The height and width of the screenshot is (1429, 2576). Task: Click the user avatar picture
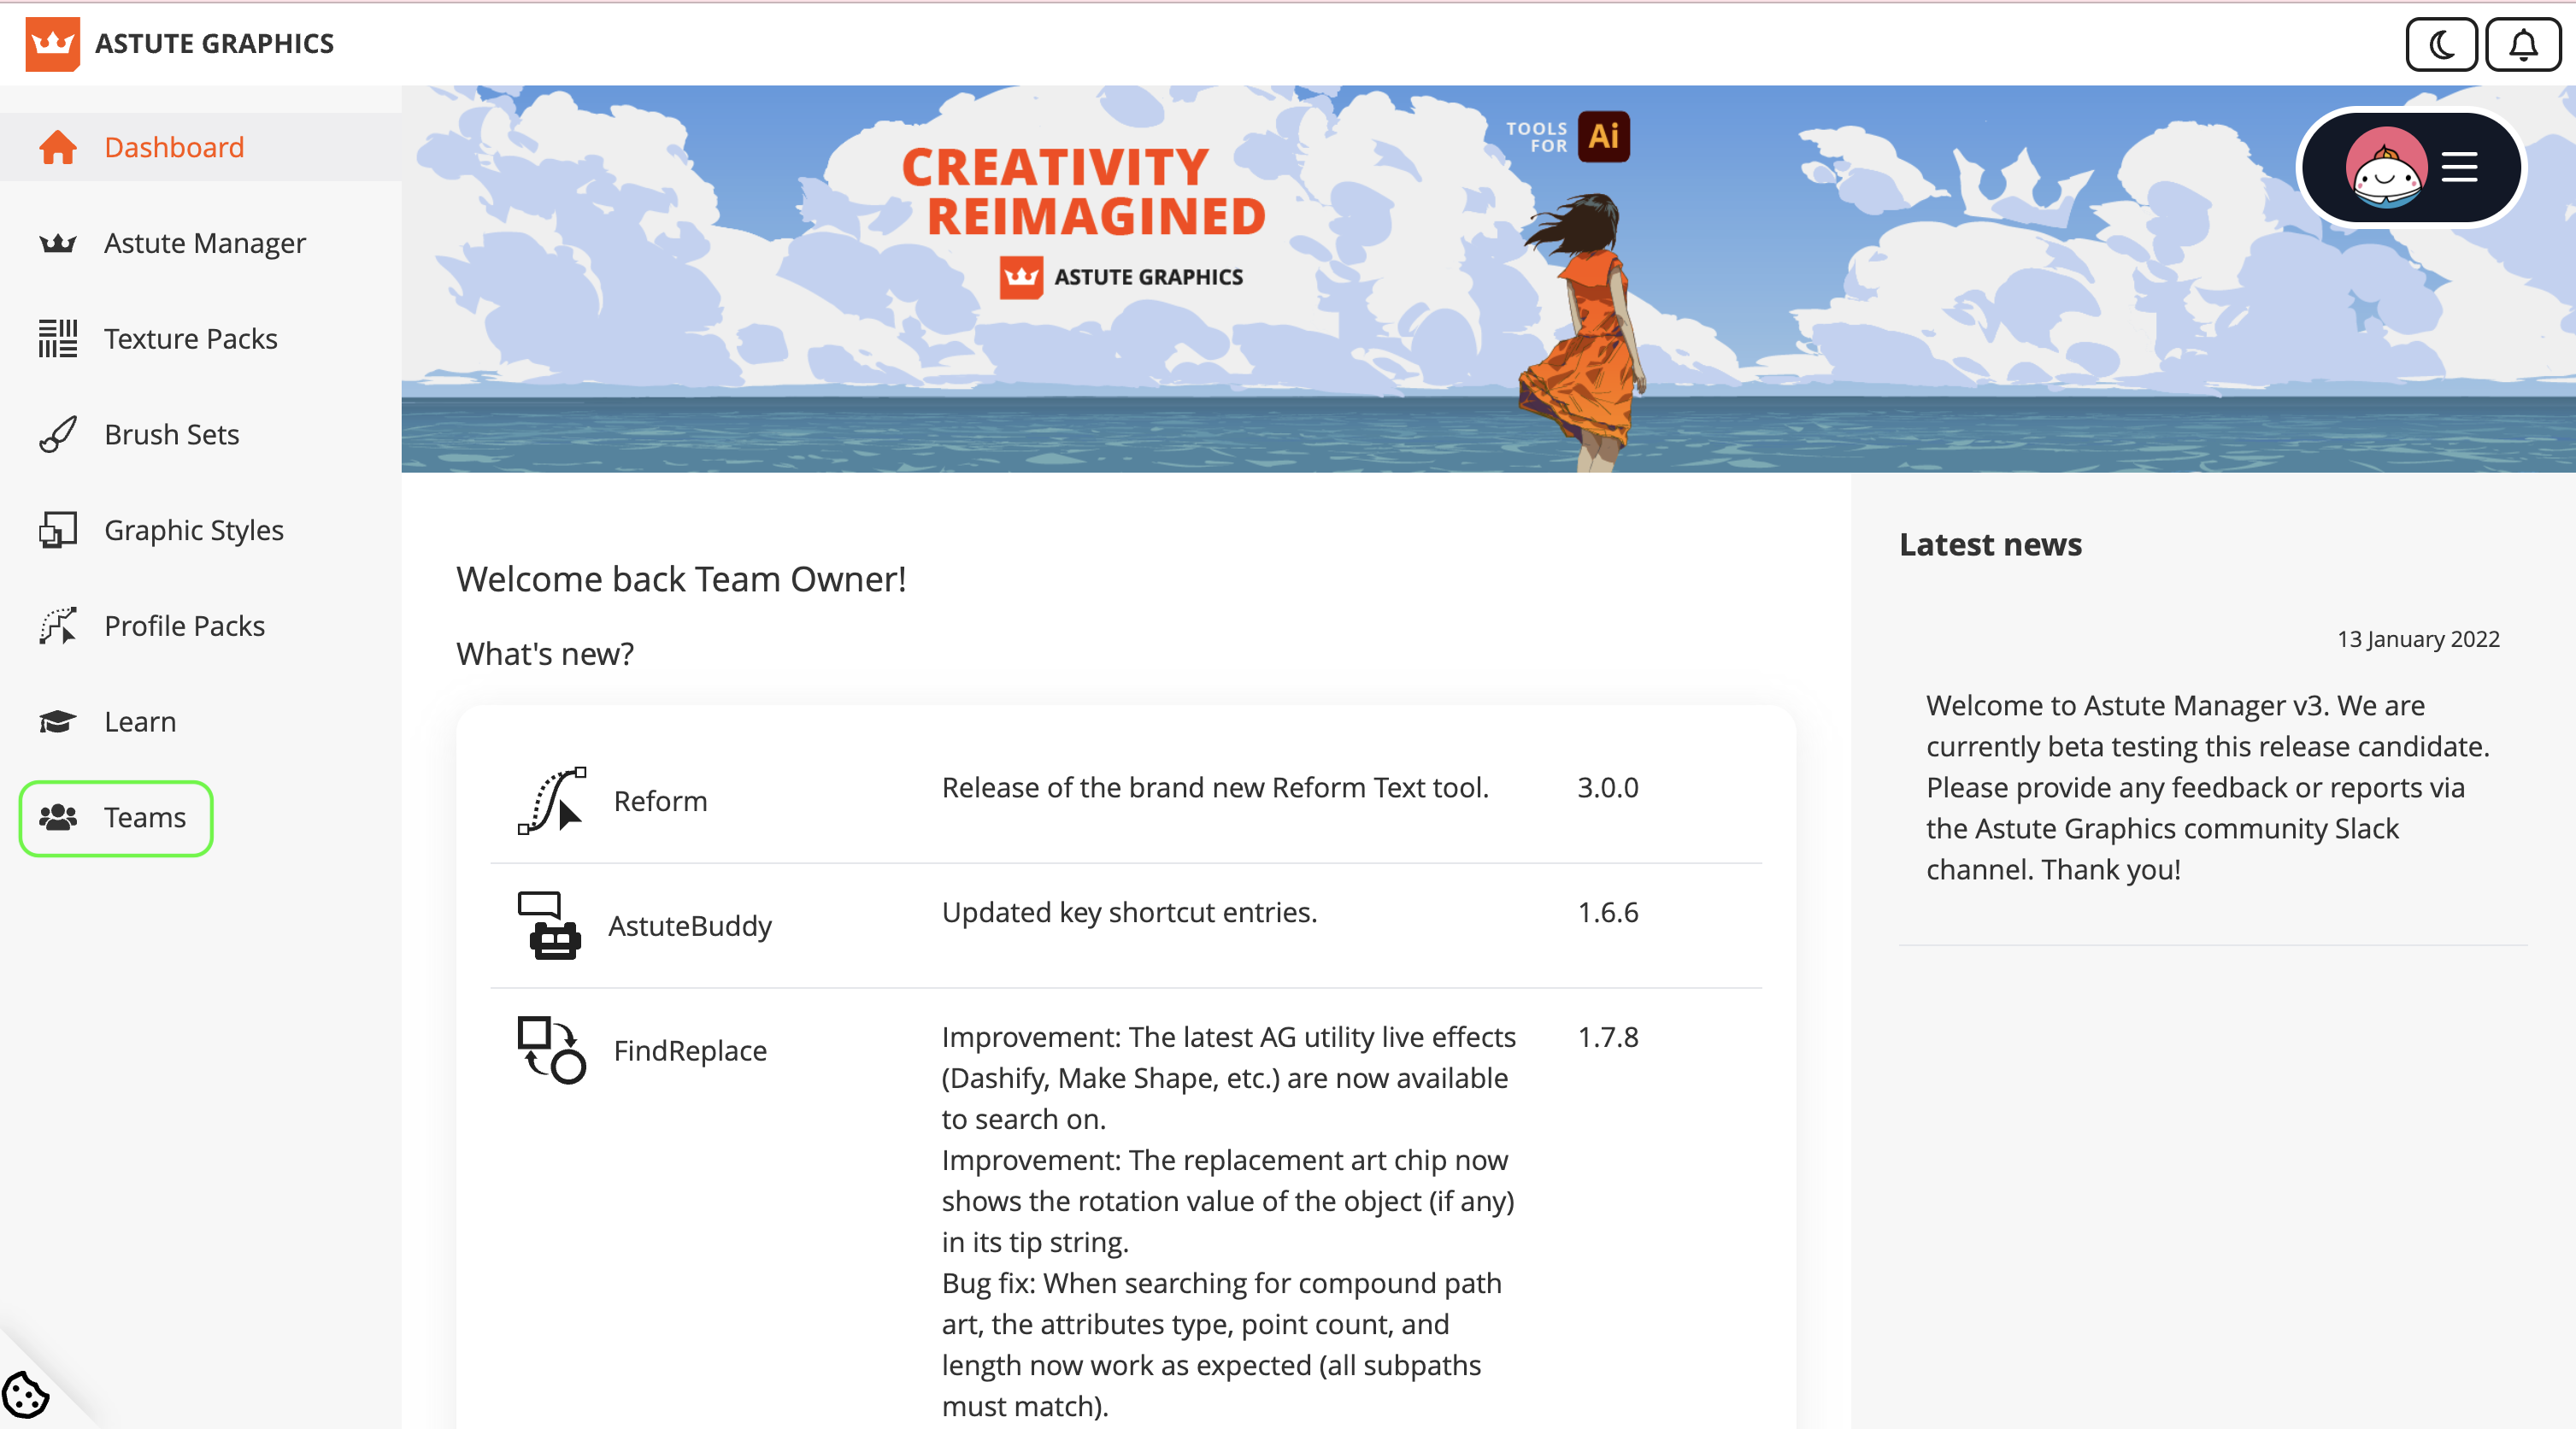click(x=2385, y=167)
